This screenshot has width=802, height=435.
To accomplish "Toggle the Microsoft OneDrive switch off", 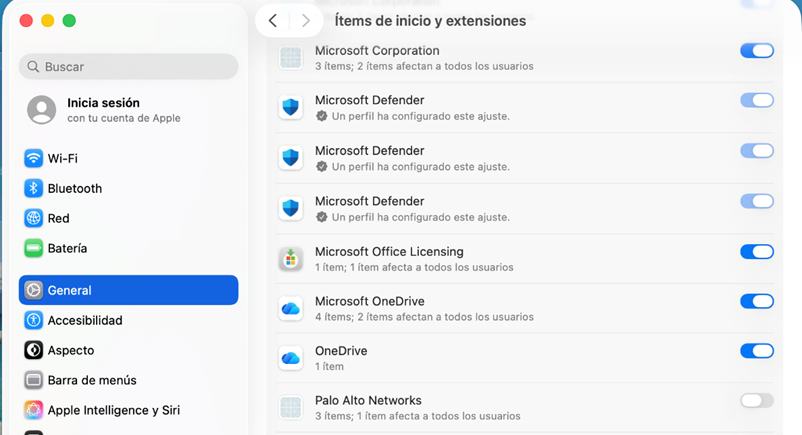I will point(756,301).
